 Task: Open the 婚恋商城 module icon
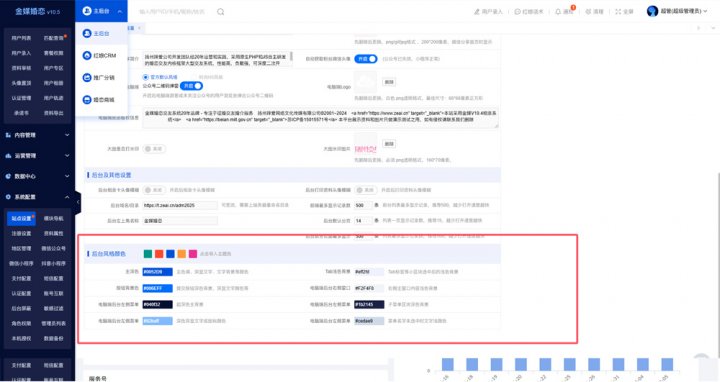point(87,100)
